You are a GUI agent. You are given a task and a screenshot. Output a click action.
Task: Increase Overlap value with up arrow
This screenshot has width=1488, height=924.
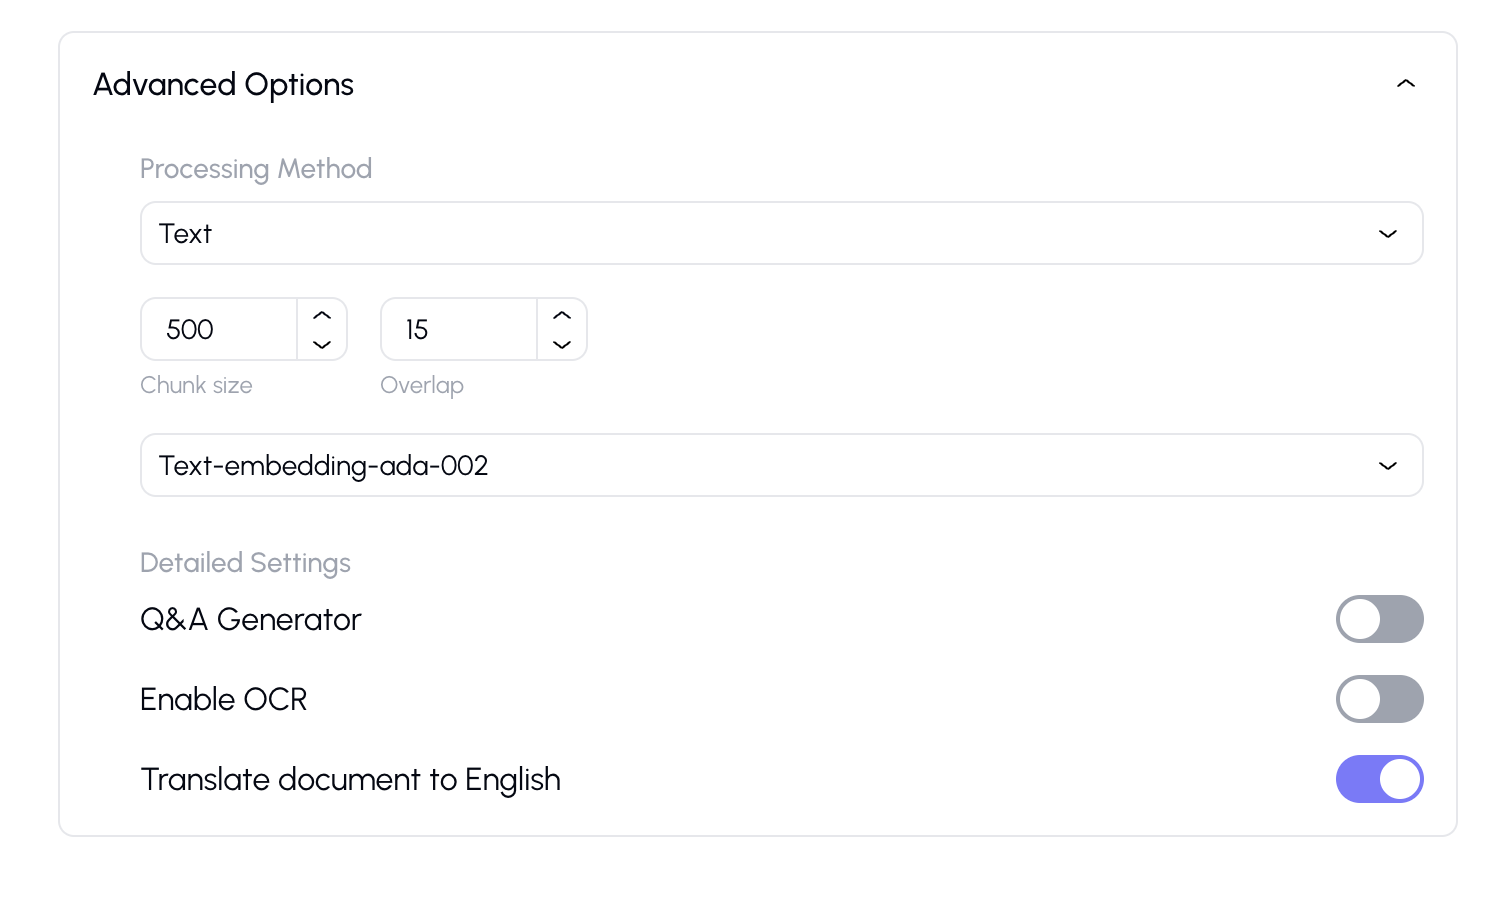pos(562,315)
